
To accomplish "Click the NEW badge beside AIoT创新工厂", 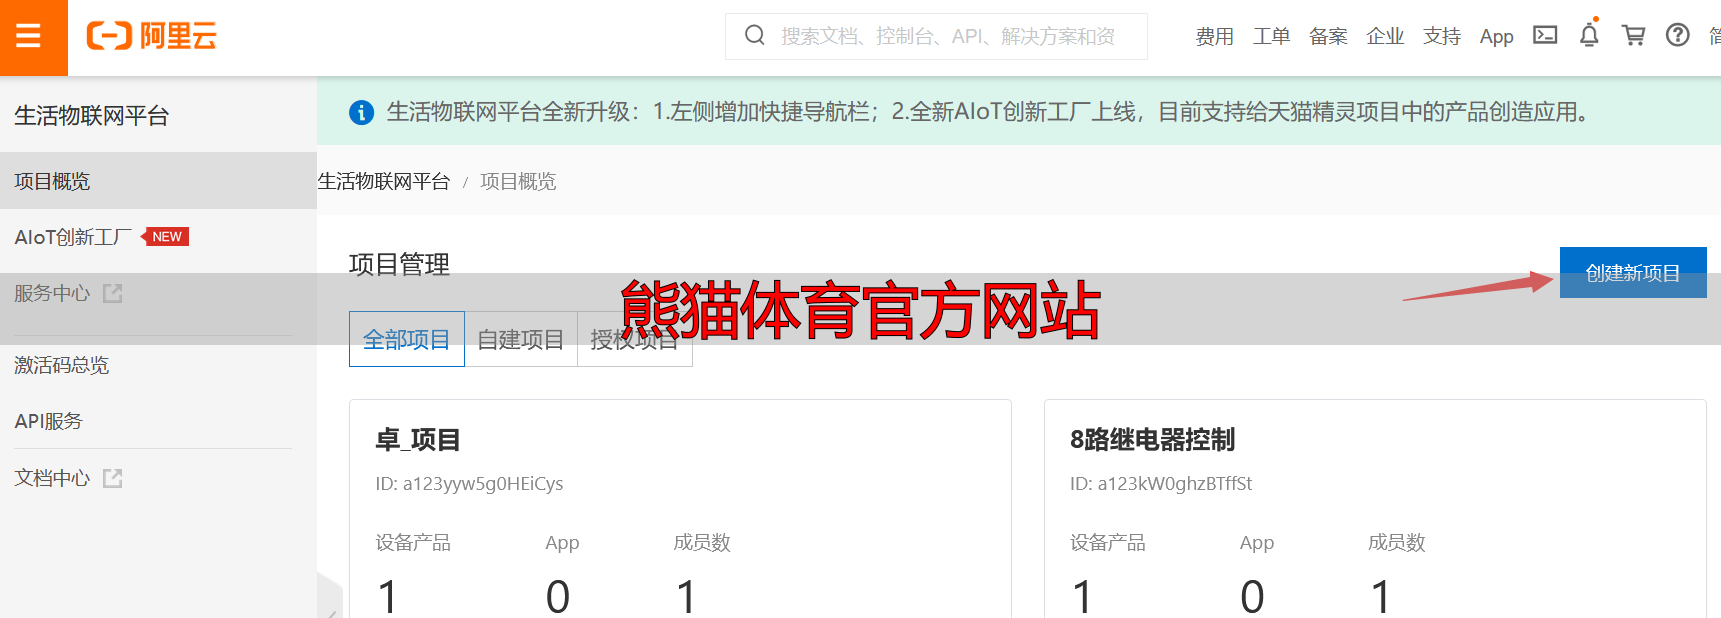I will click(165, 237).
